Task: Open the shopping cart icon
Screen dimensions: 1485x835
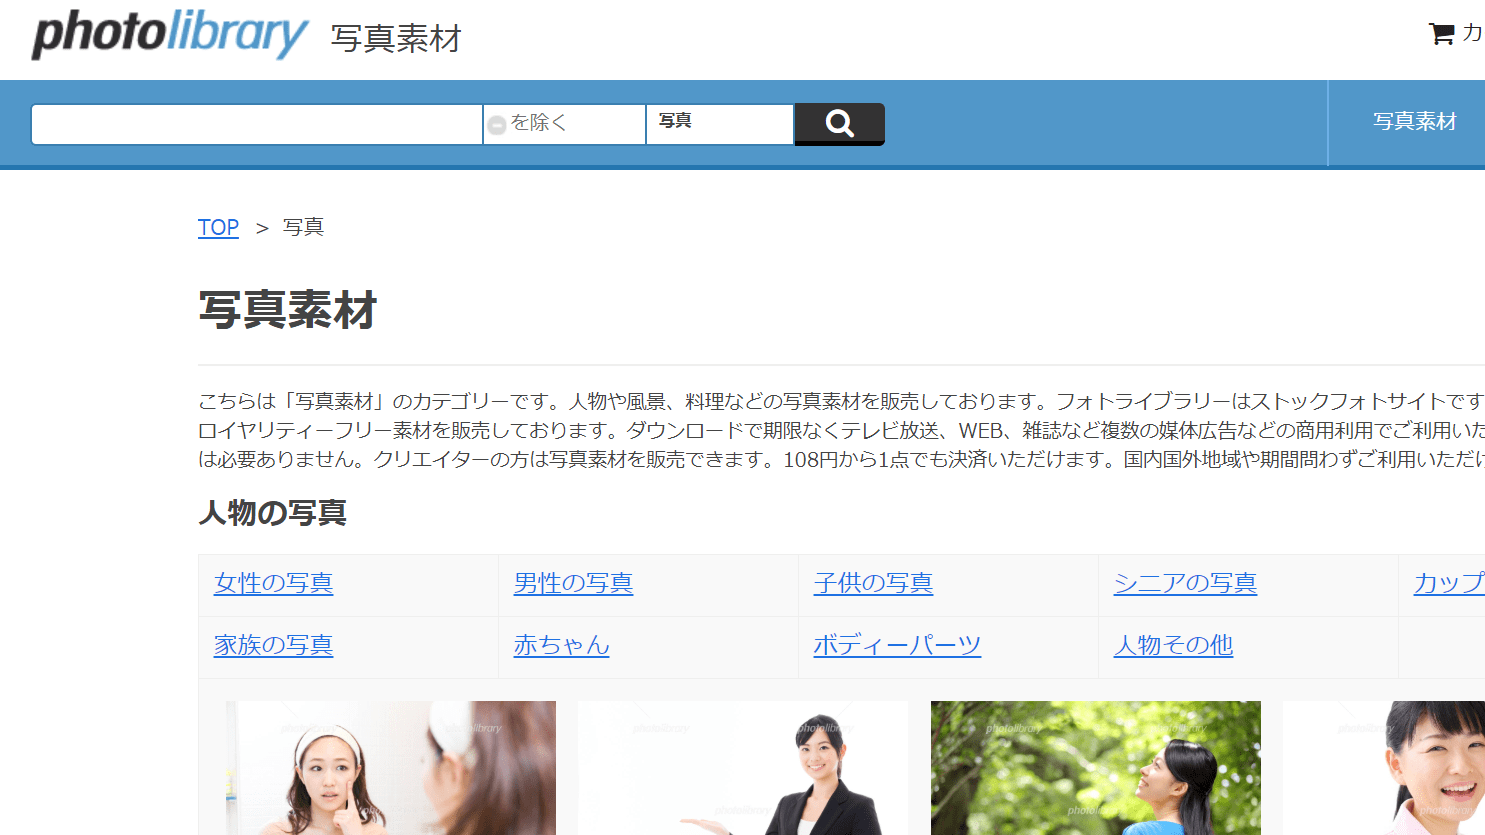Action: tap(1440, 32)
